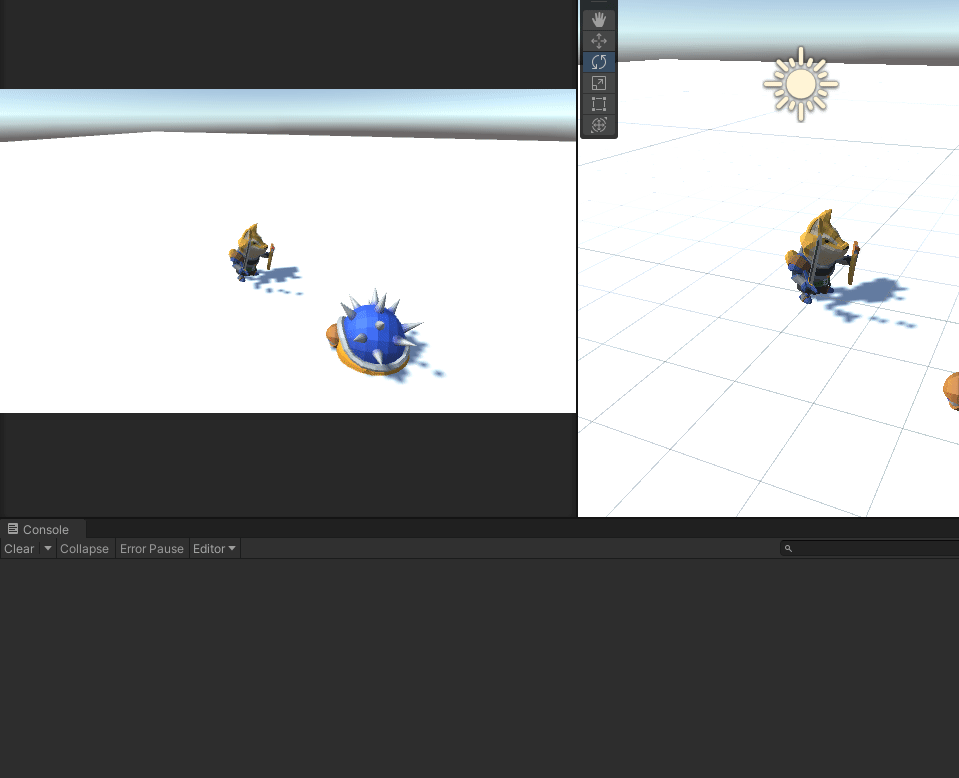
Task: Select the Move tool
Action: tap(599, 41)
